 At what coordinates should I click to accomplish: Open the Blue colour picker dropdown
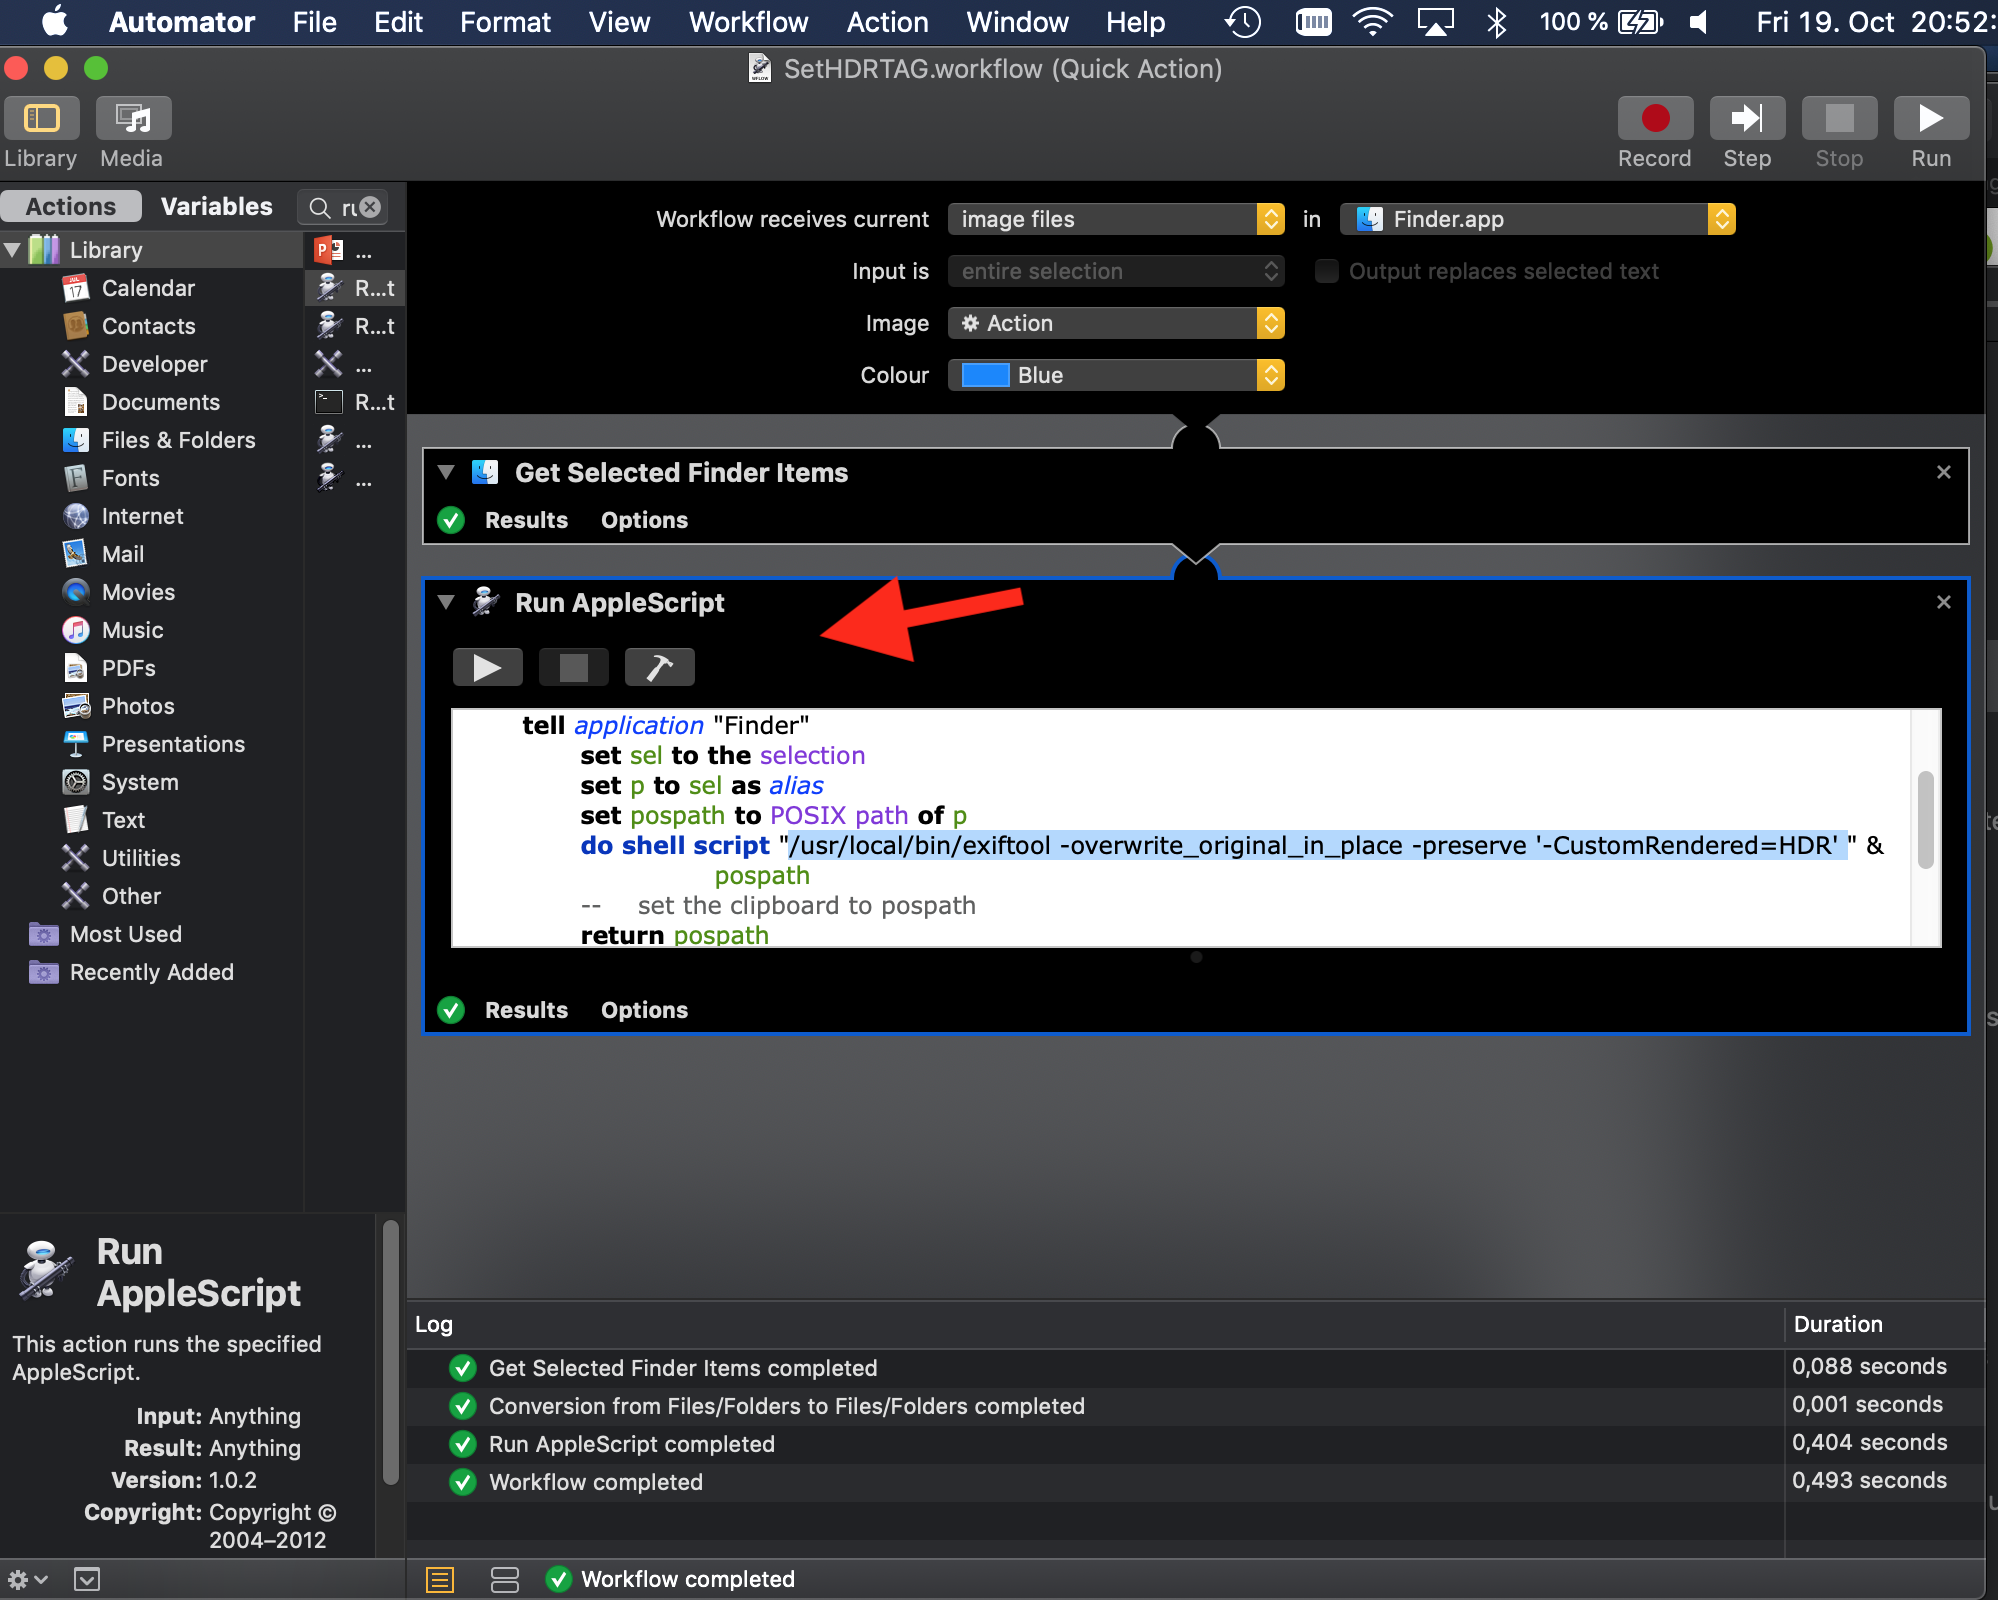click(1115, 375)
